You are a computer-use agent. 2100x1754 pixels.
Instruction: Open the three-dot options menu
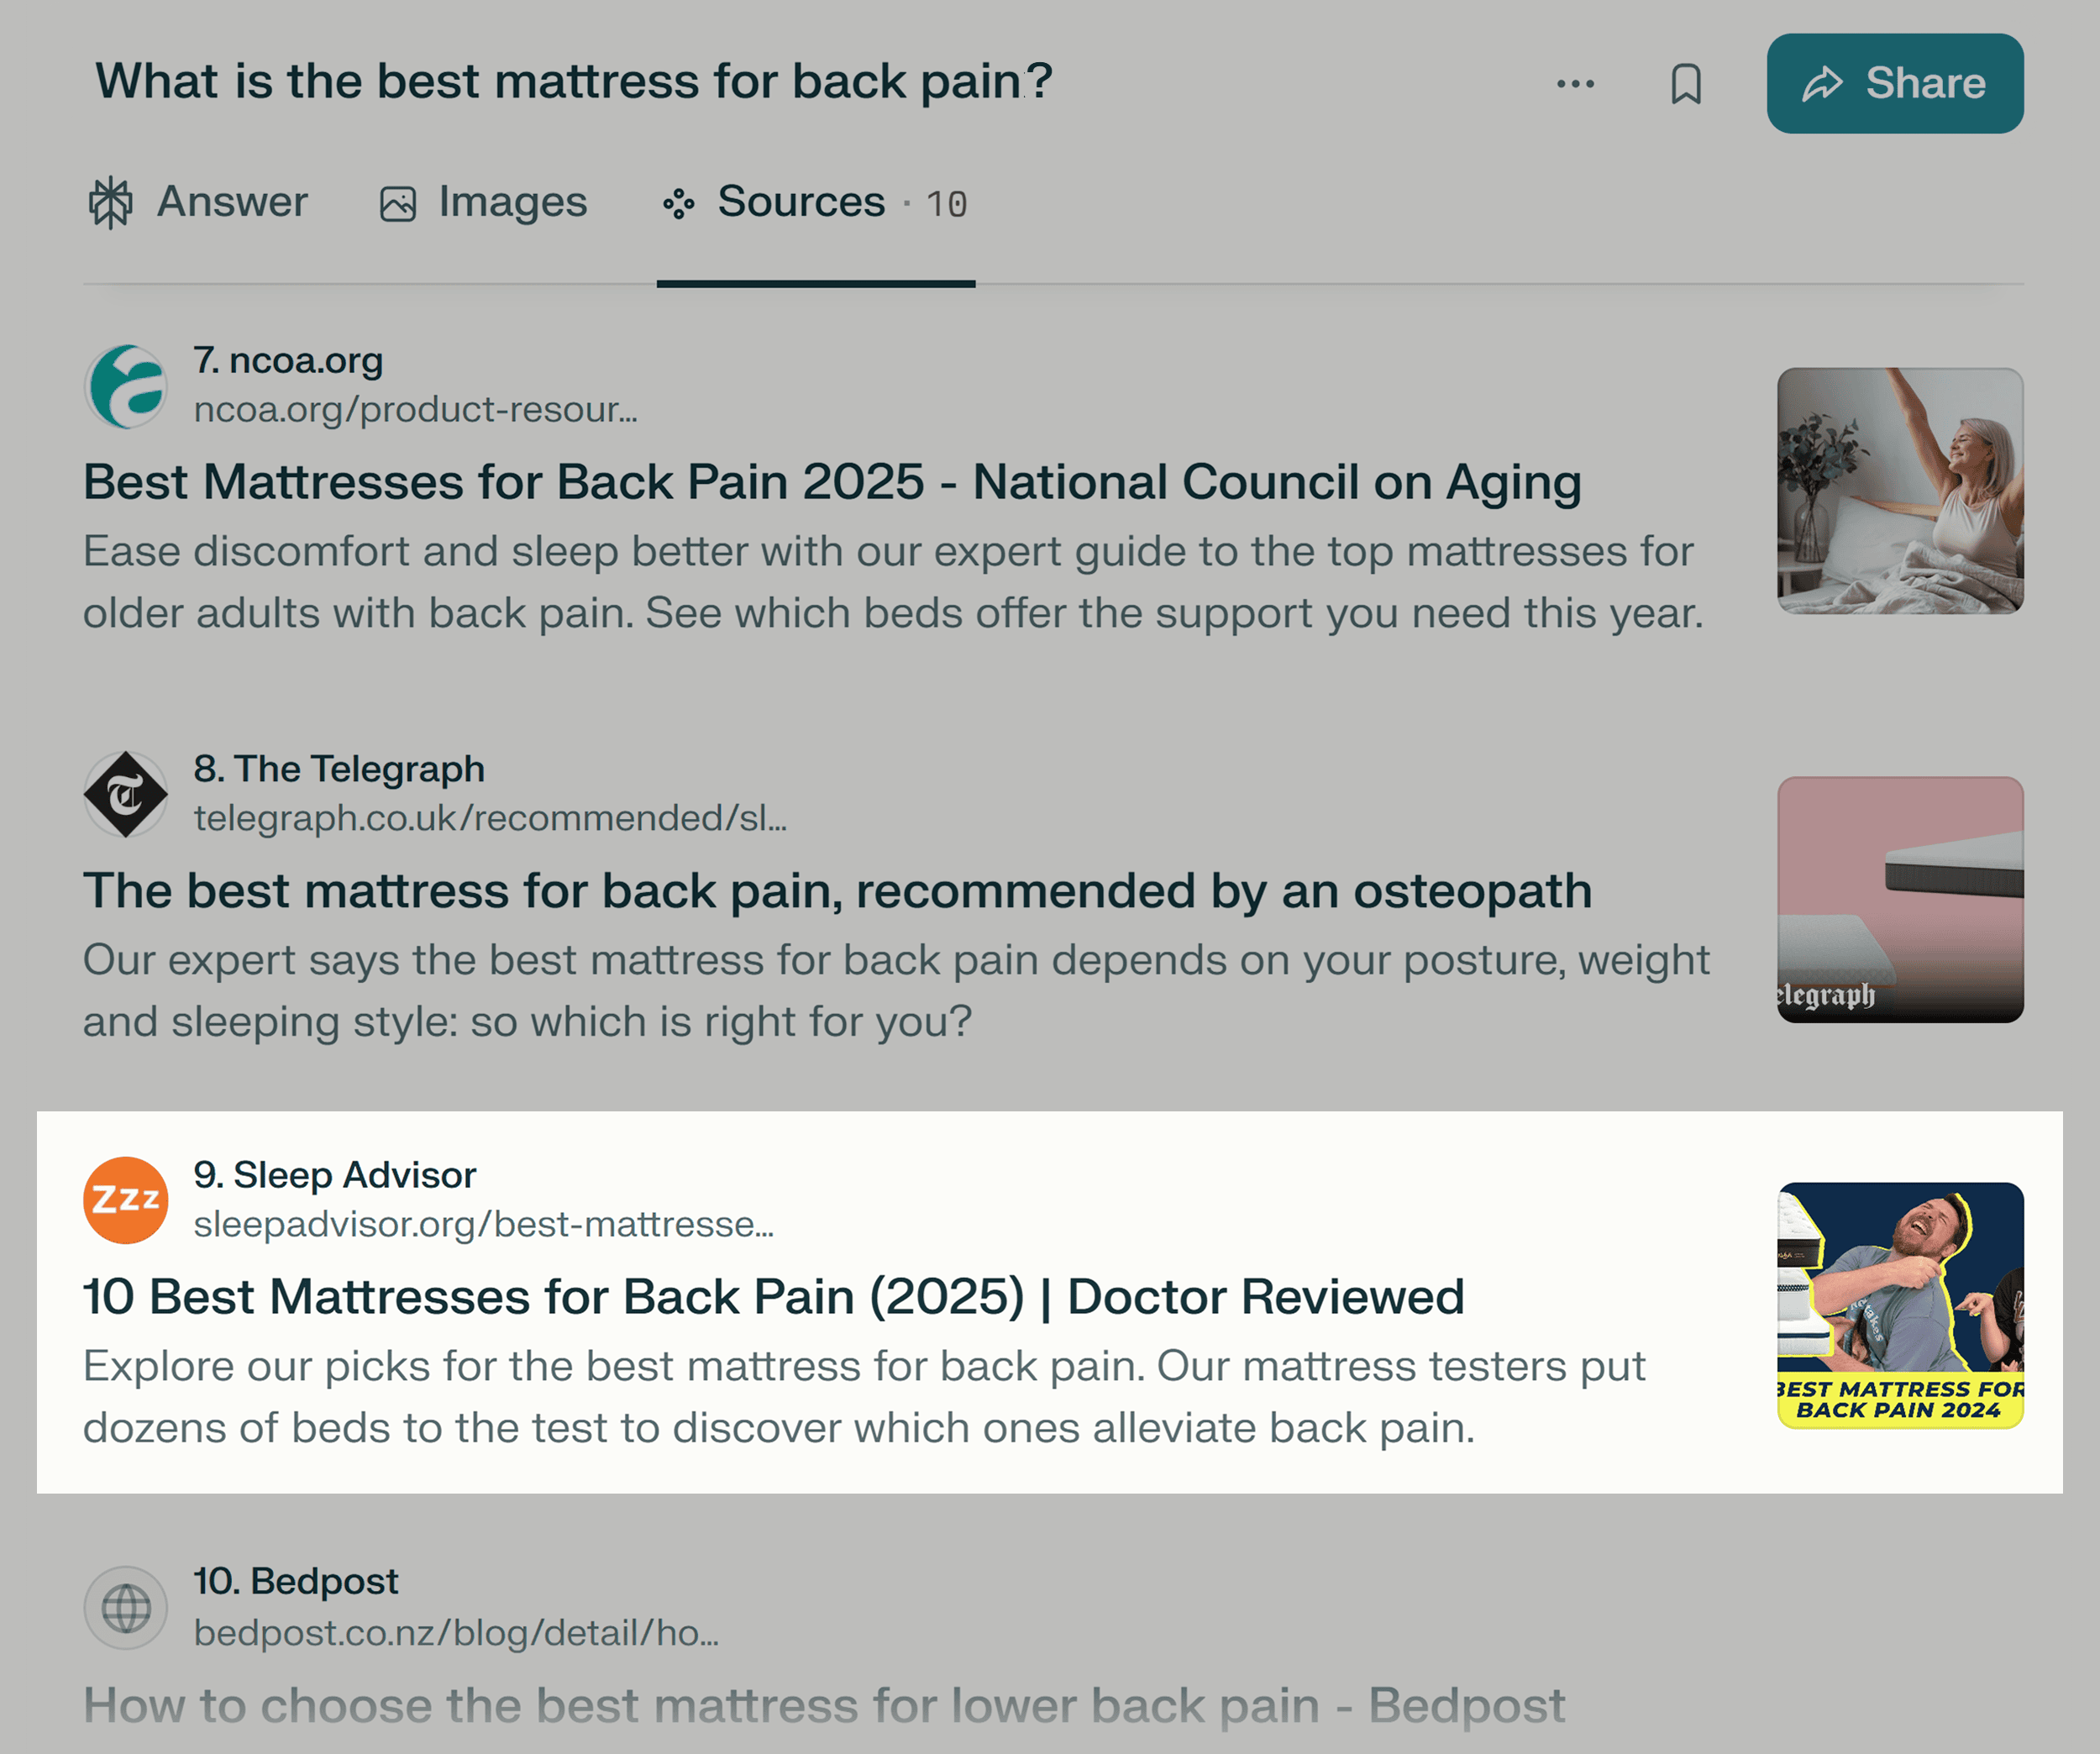coord(1576,85)
